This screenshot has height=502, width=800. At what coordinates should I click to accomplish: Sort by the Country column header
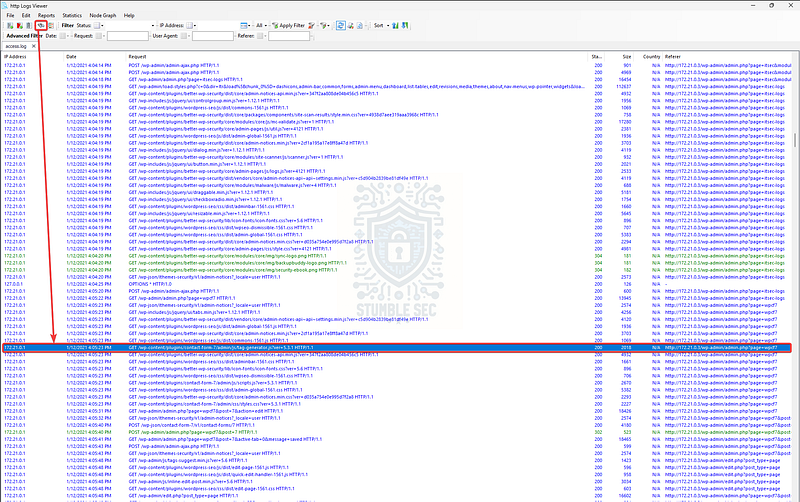coord(648,57)
